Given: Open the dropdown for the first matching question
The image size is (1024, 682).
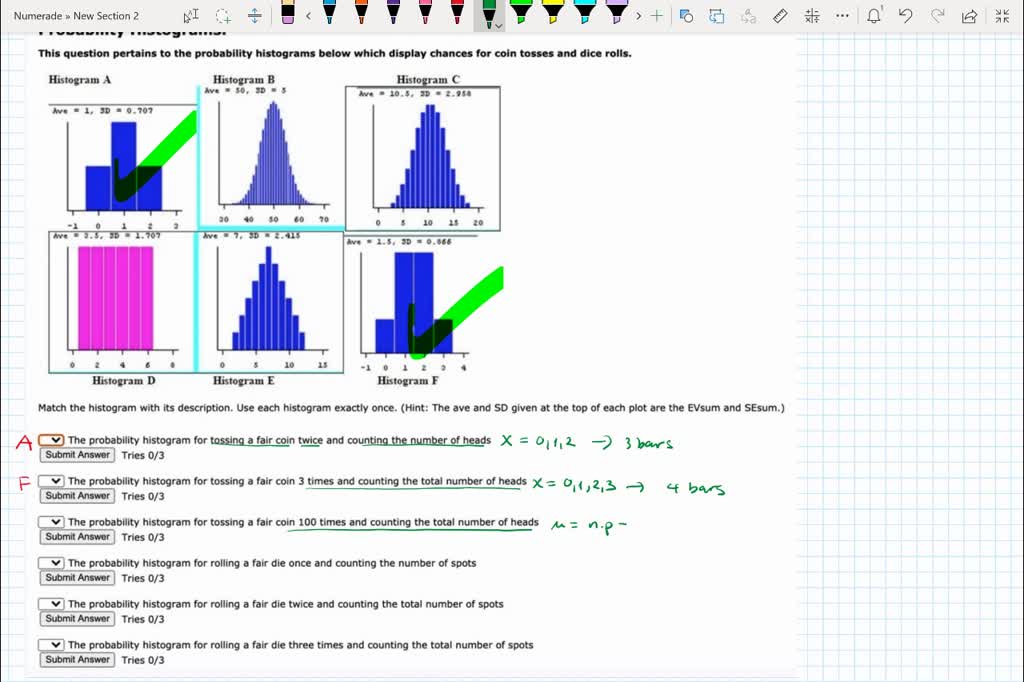Looking at the screenshot, I should [x=51, y=438].
